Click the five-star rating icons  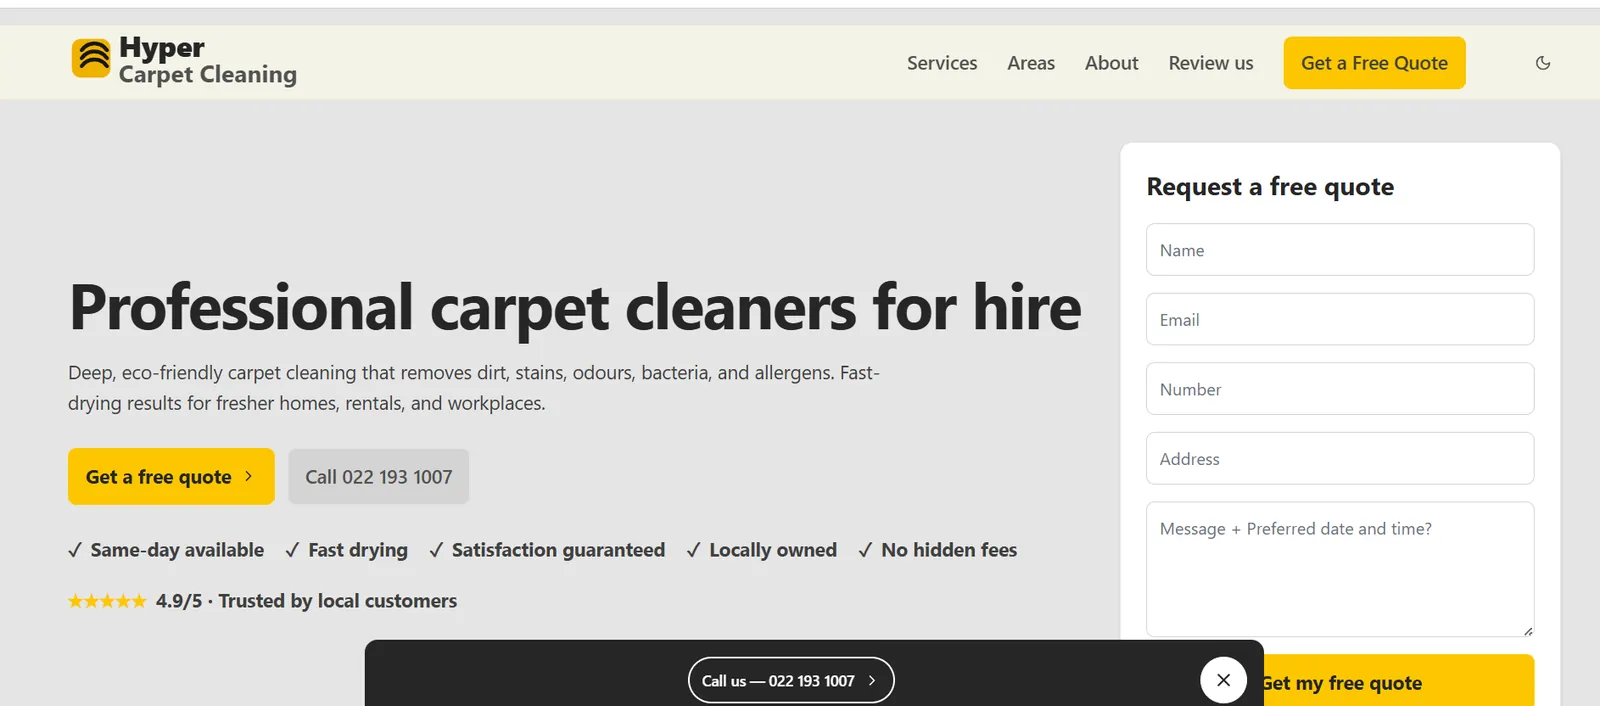click(107, 601)
